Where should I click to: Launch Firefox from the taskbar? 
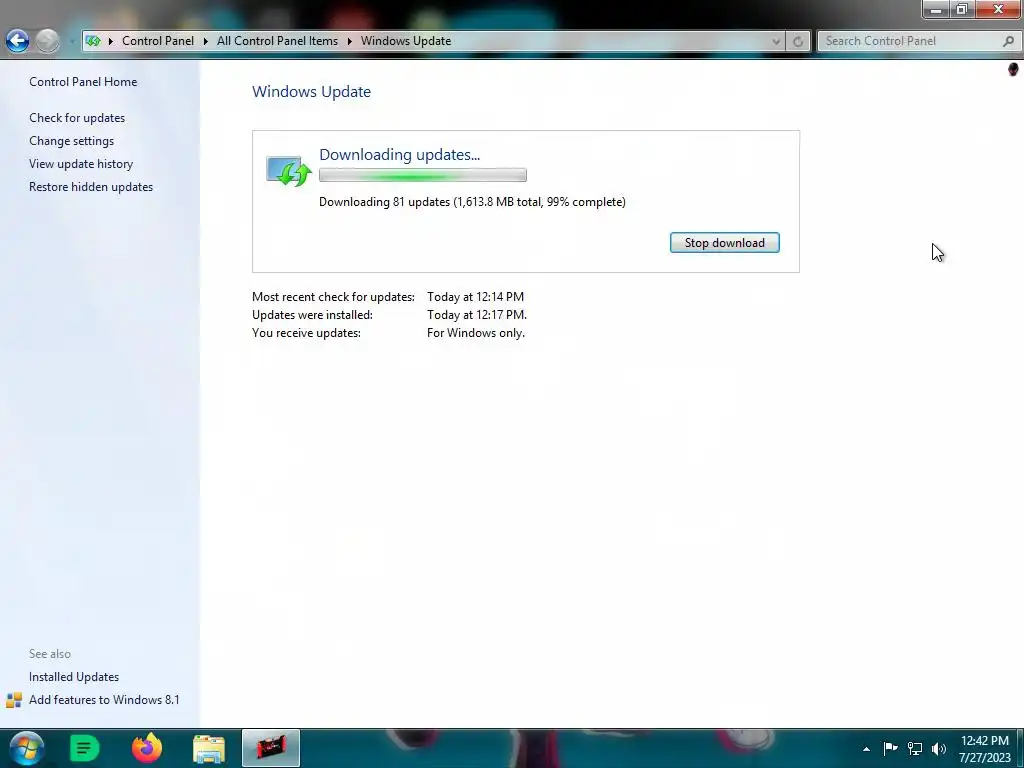point(147,748)
